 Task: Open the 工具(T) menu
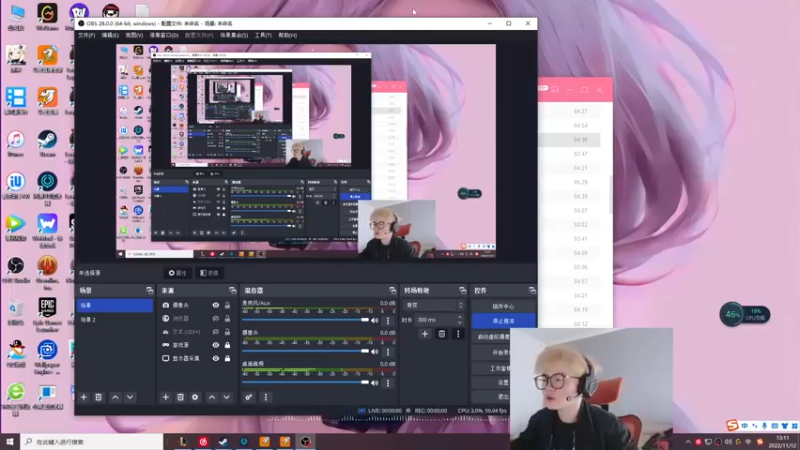click(x=263, y=35)
